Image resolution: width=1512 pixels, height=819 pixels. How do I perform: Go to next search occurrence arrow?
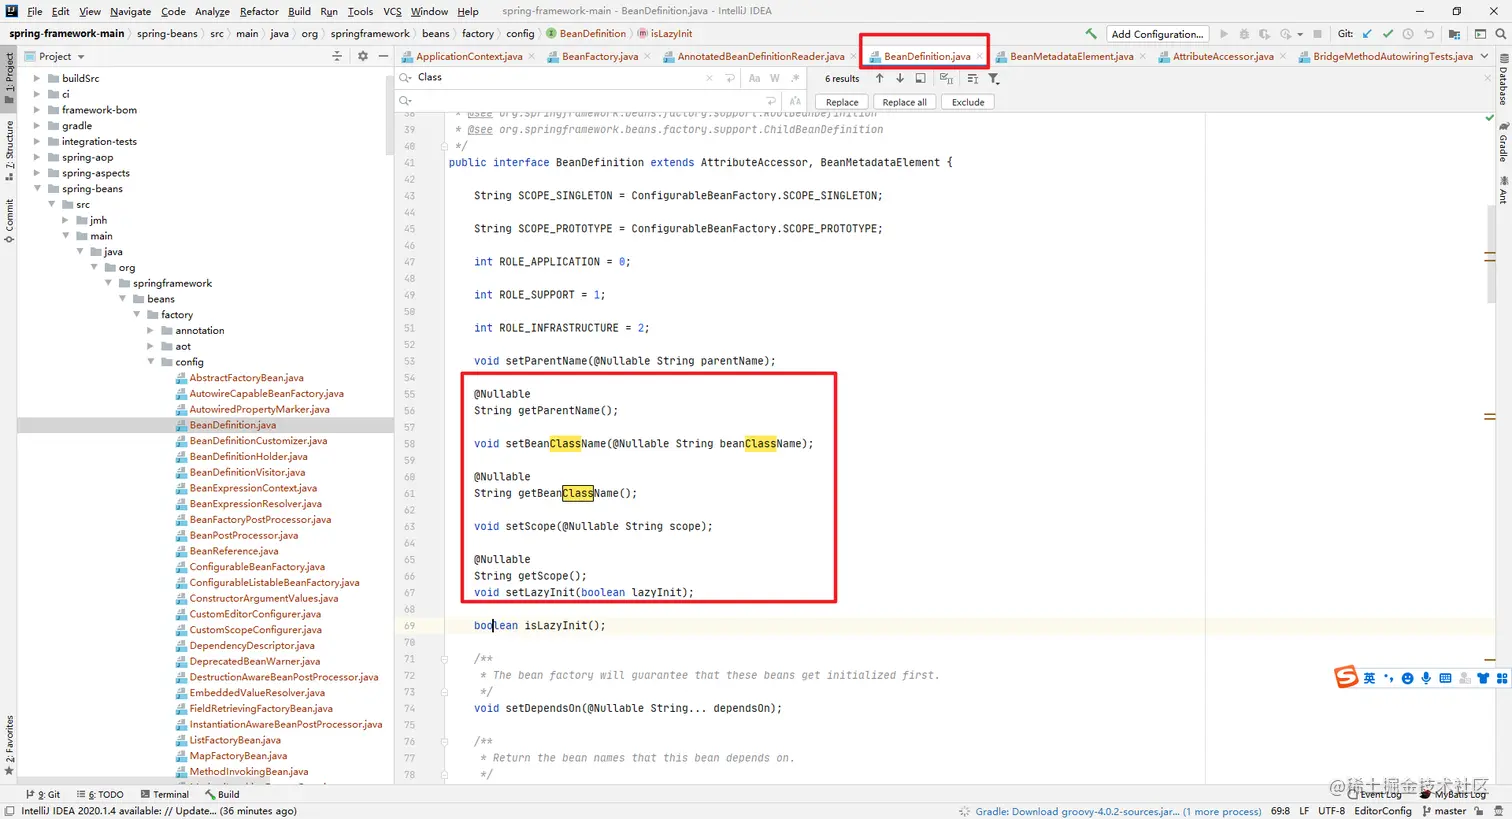900,78
